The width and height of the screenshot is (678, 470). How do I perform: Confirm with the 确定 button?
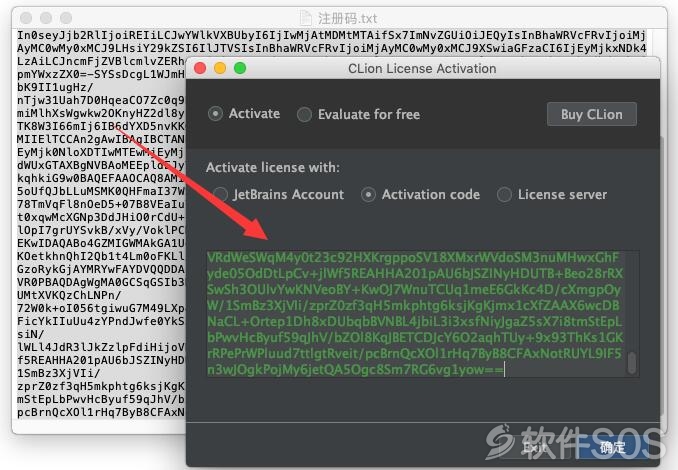612,447
